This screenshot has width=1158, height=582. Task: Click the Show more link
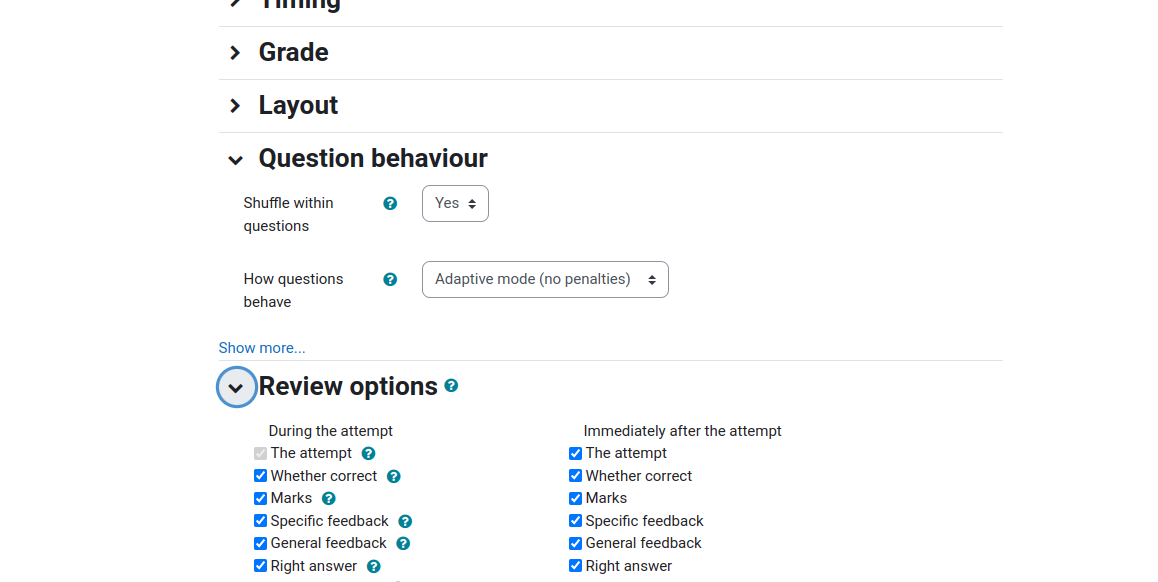pyautogui.click(x=262, y=348)
